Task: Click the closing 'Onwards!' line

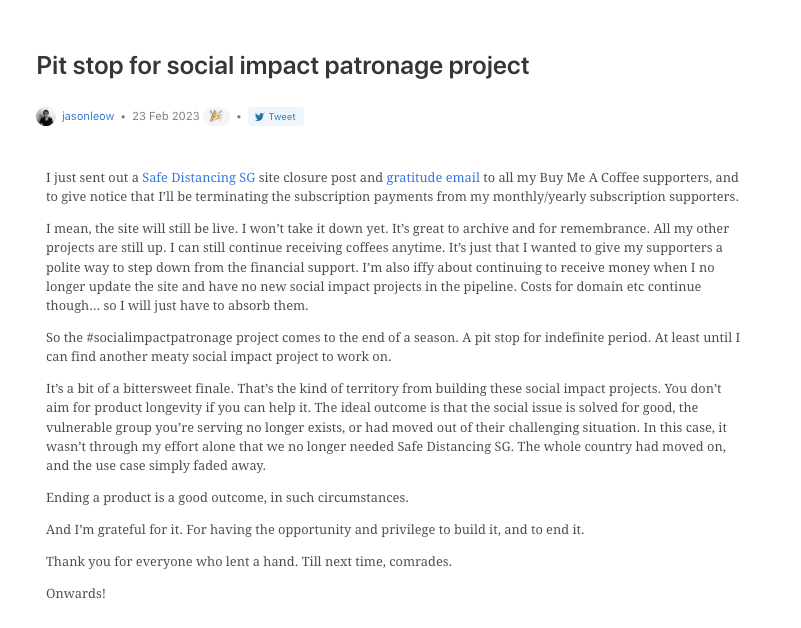Action: pyautogui.click(x=76, y=594)
